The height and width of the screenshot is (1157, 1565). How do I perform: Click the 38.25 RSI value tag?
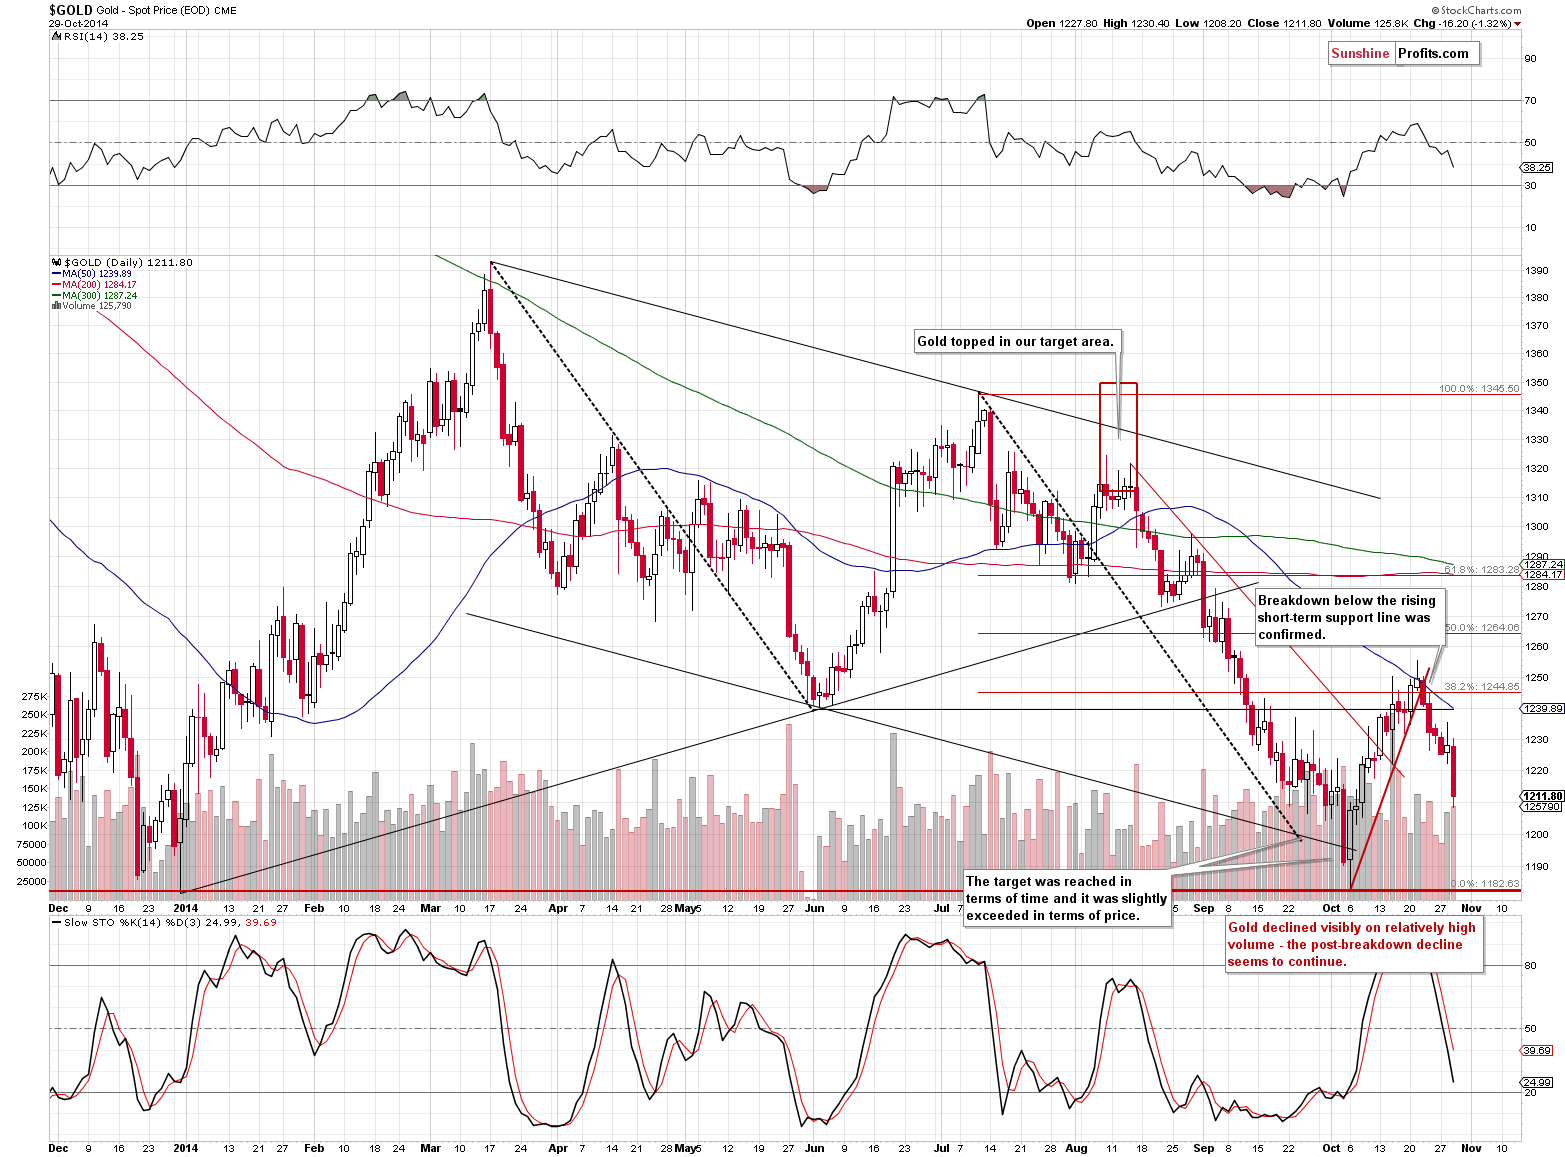pyautogui.click(x=1538, y=167)
